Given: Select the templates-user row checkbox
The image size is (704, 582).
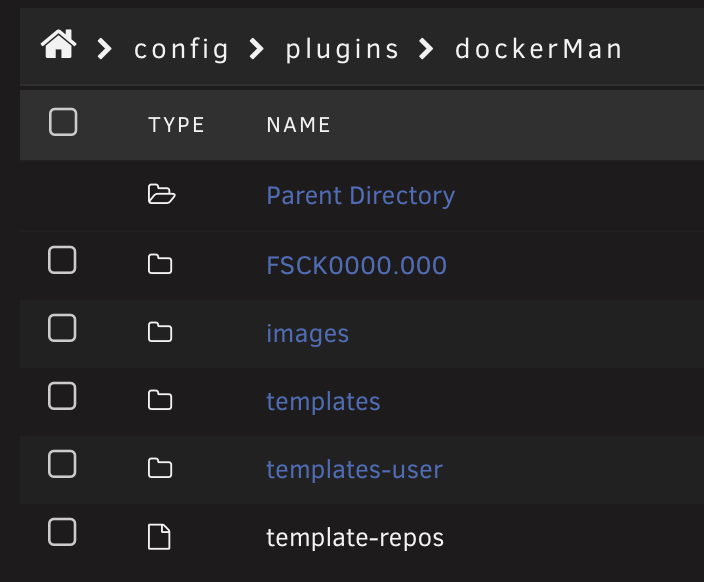Looking at the screenshot, I should point(62,464).
